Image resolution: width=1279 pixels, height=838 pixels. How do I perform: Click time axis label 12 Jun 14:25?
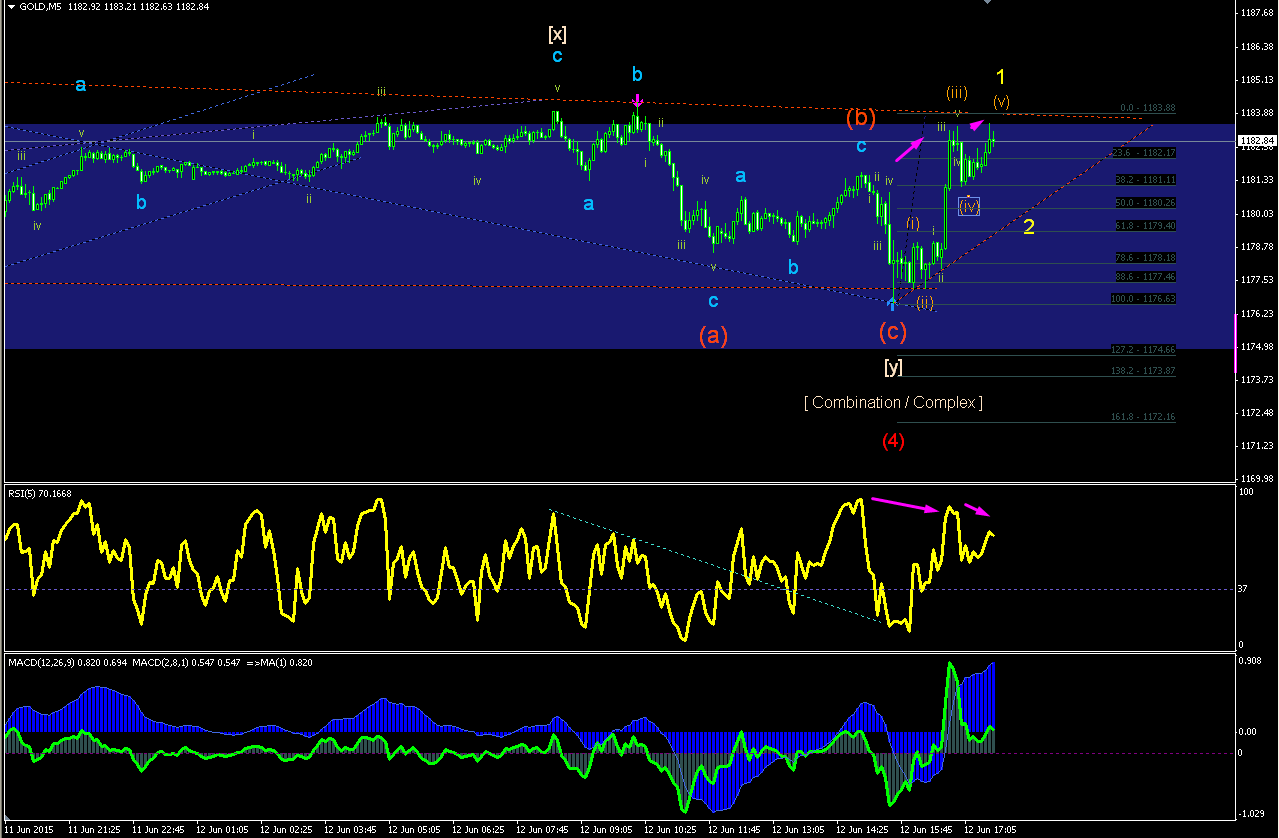pos(862,830)
